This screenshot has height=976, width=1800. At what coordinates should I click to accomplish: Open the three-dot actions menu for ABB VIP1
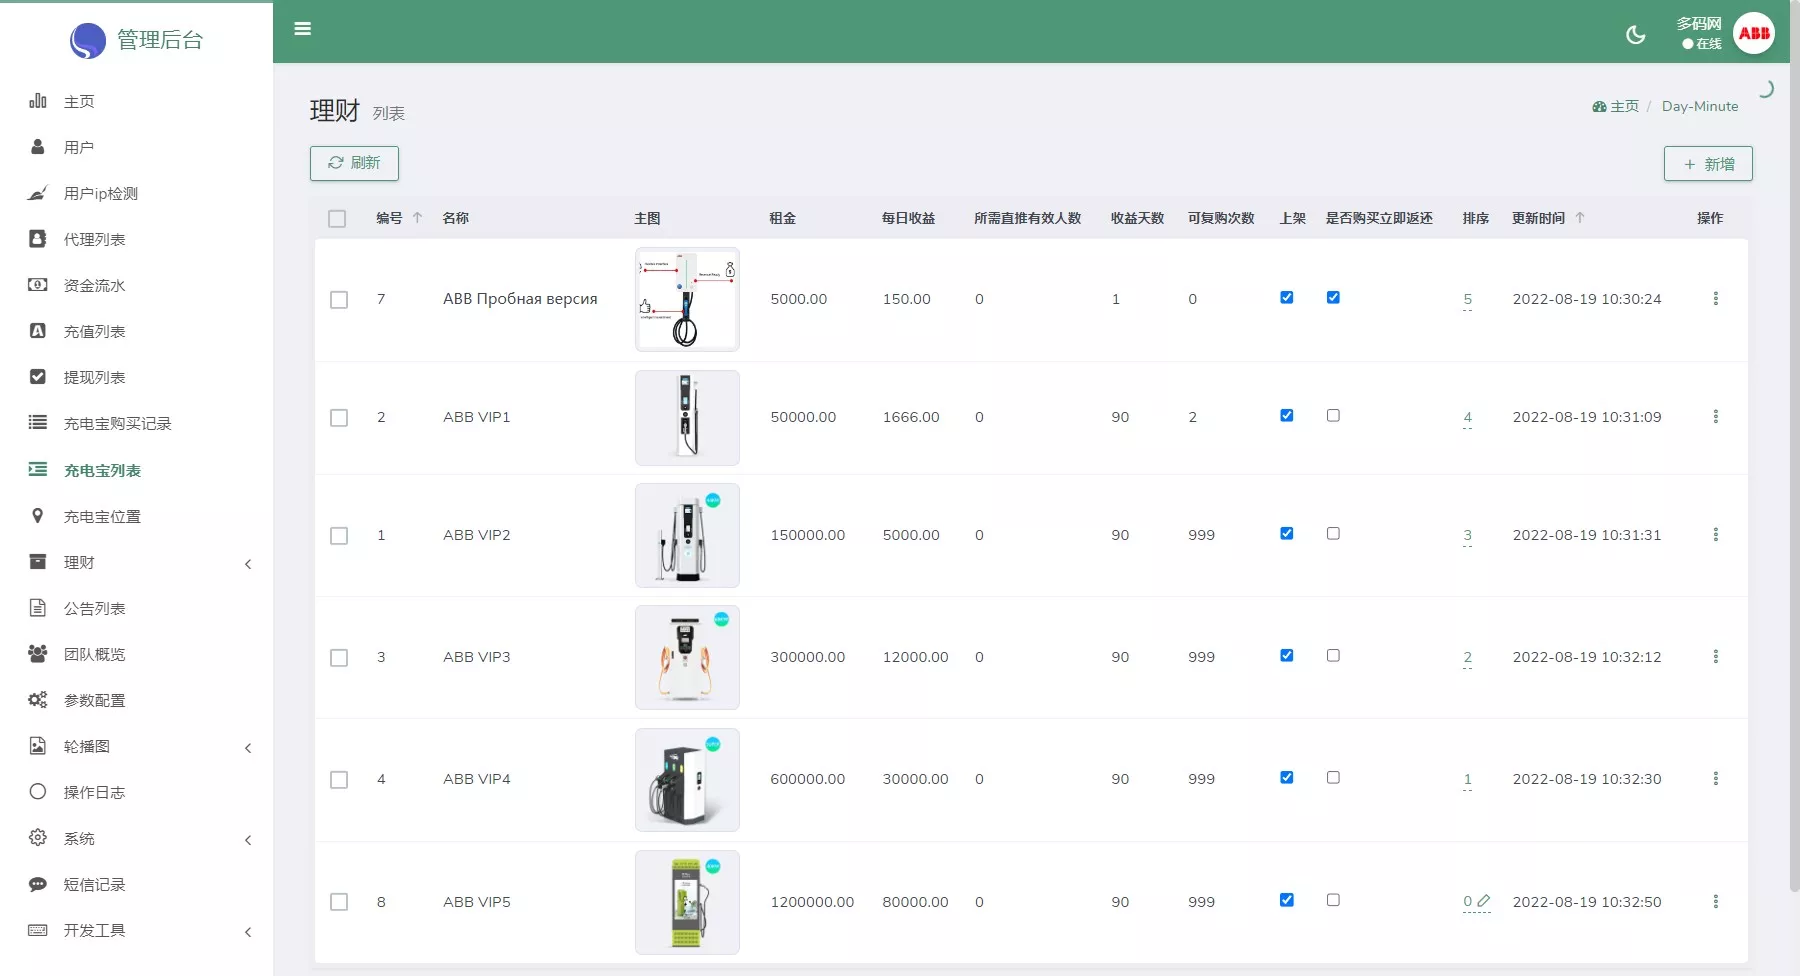coord(1715,417)
